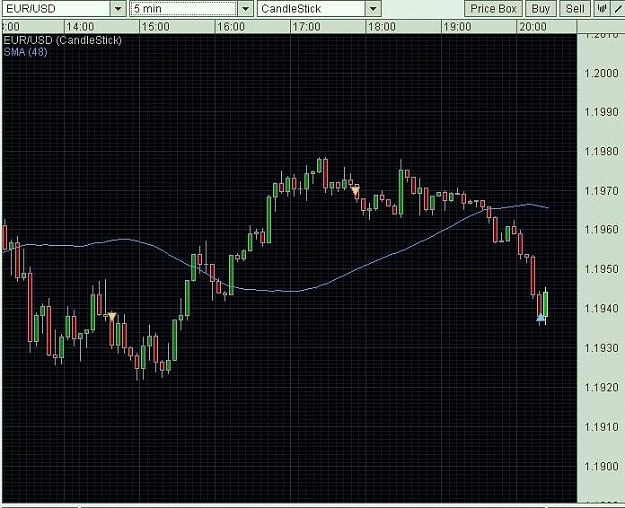
Task: Click the 20:00 time axis label
Action: coord(533,27)
